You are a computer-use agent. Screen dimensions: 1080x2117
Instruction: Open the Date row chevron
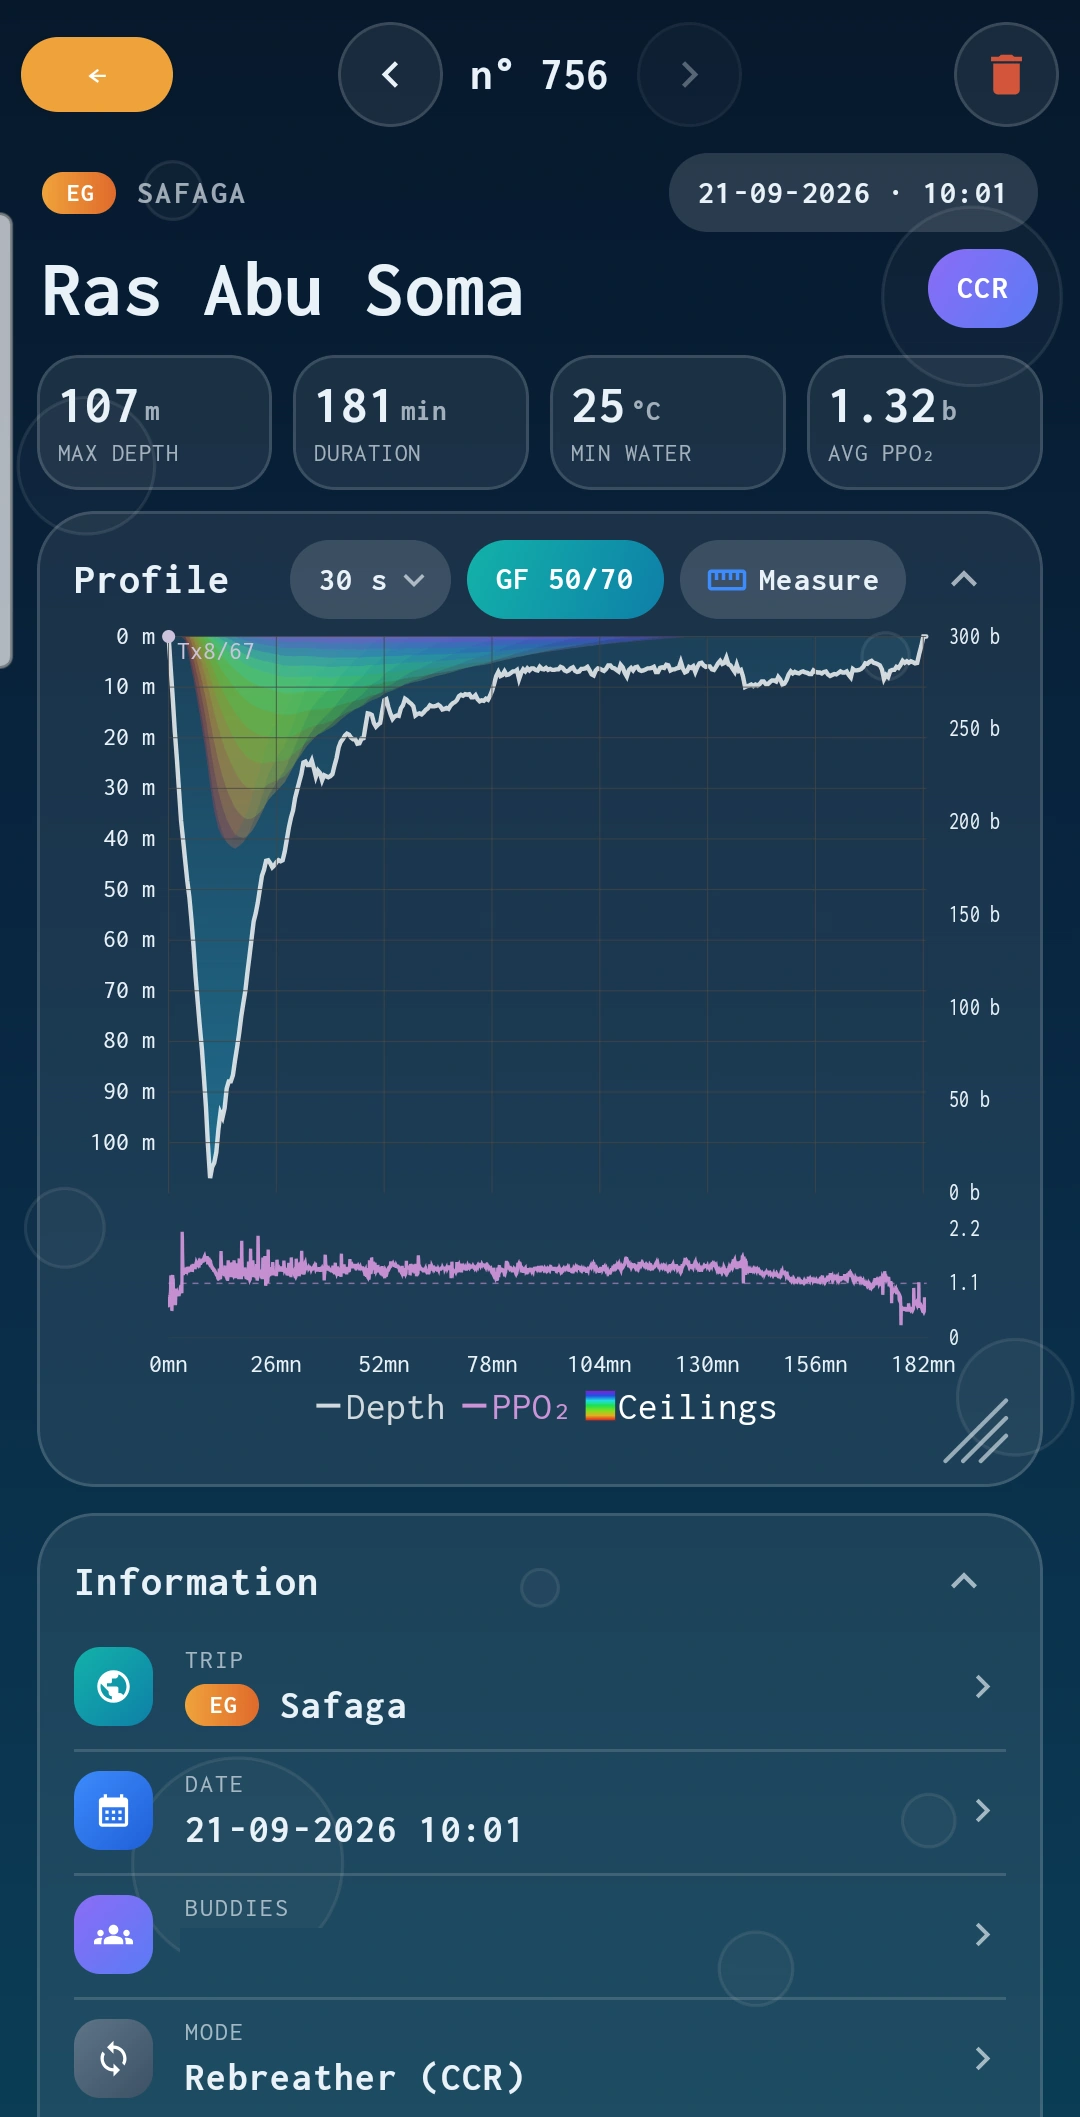point(983,1811)
